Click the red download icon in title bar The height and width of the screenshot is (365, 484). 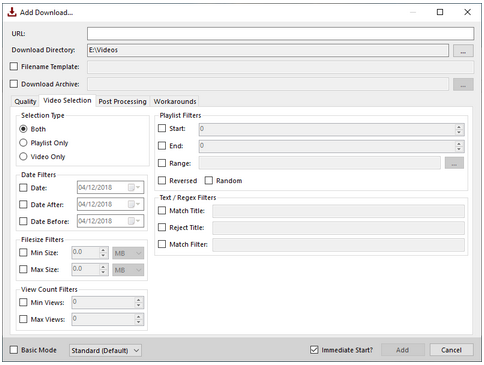pos(12,12)
